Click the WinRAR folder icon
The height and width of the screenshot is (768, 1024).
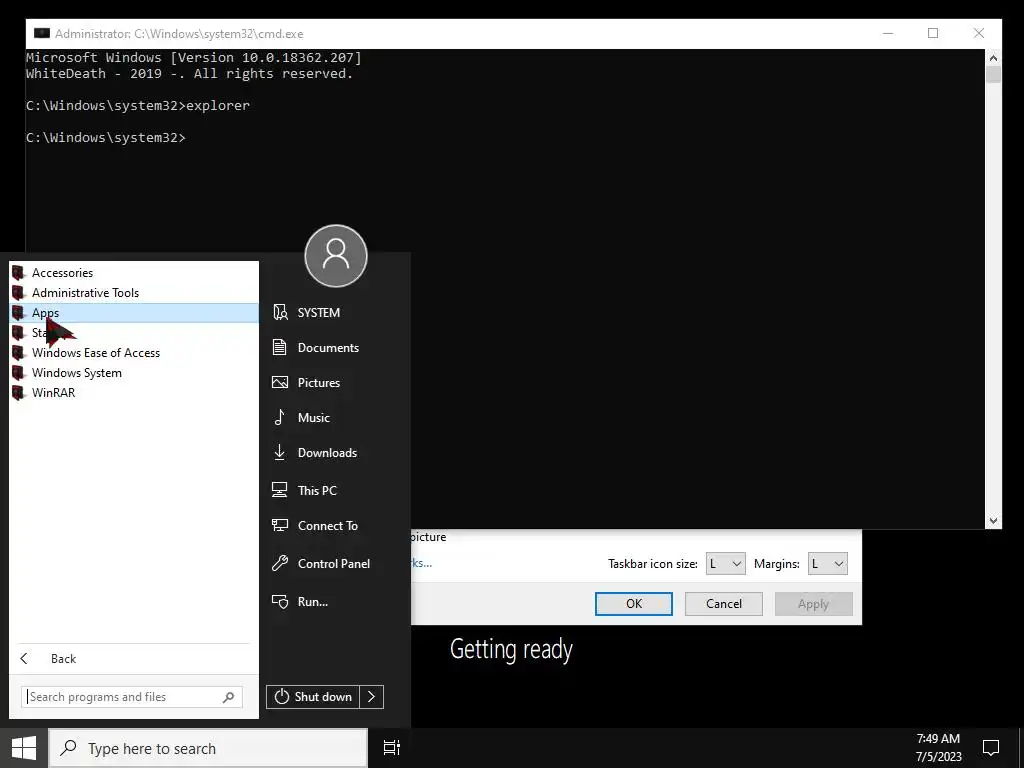(18, 392)
